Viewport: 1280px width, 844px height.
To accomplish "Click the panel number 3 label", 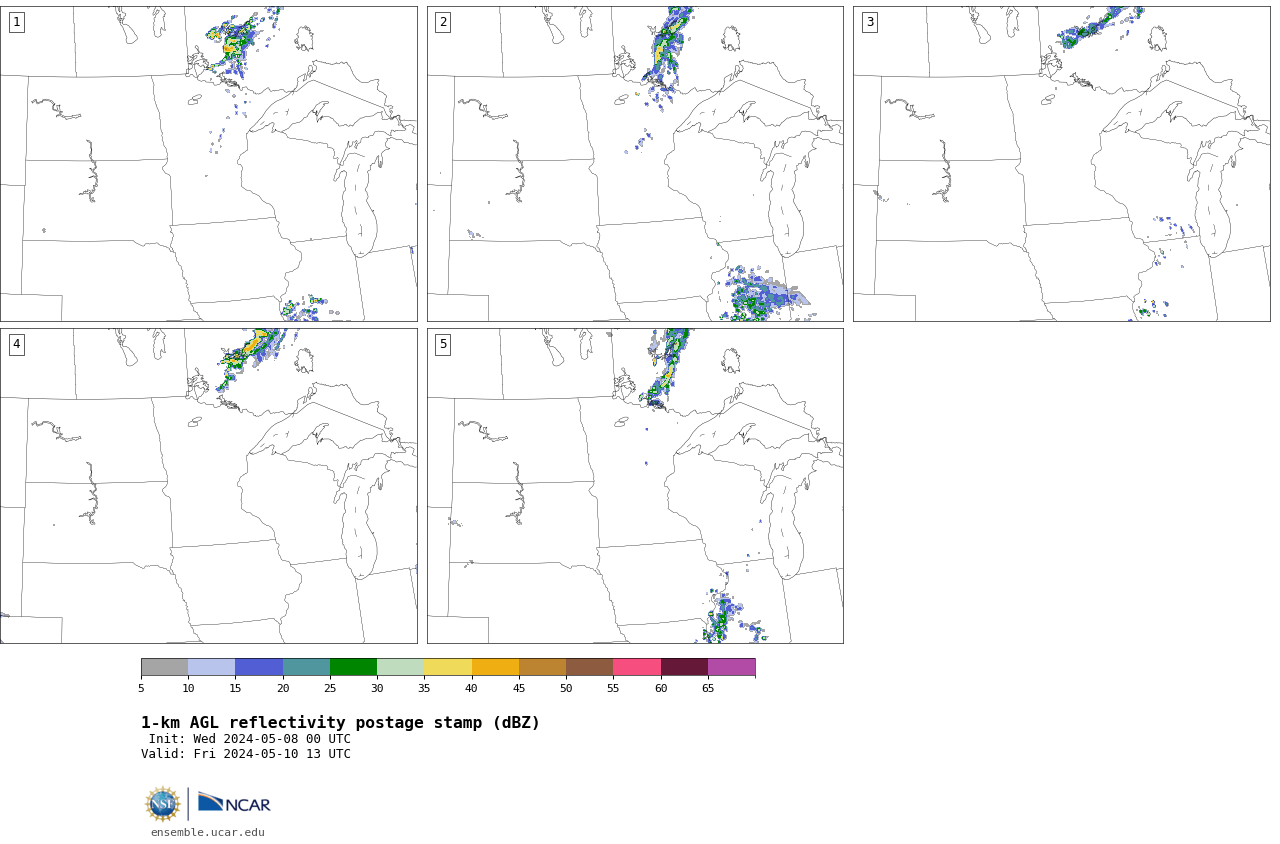I will pyautogui.click(x=869, y=22).
